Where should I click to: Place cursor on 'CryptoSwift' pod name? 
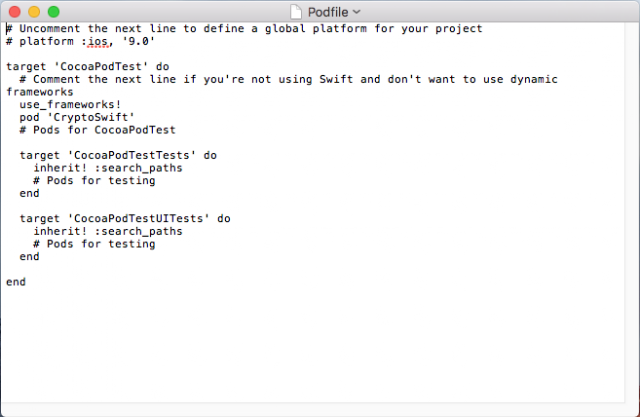pos(91,117)
